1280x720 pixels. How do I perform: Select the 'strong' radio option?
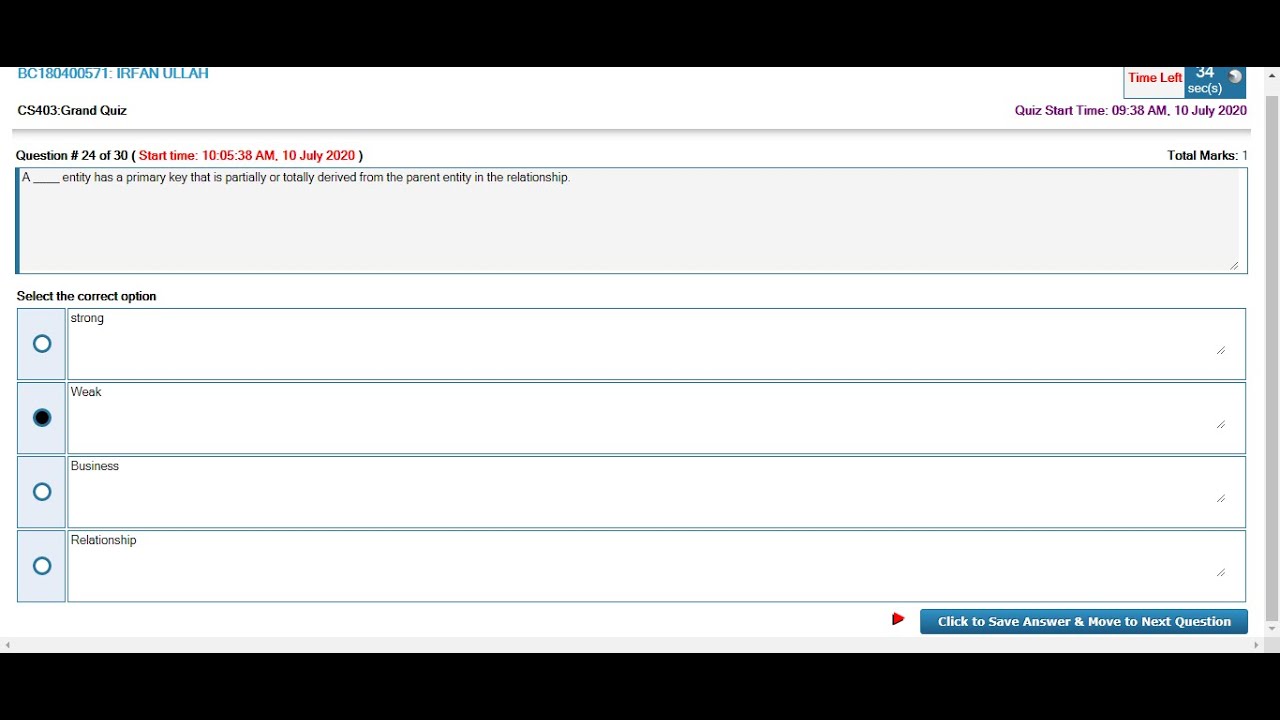[42, 344]
